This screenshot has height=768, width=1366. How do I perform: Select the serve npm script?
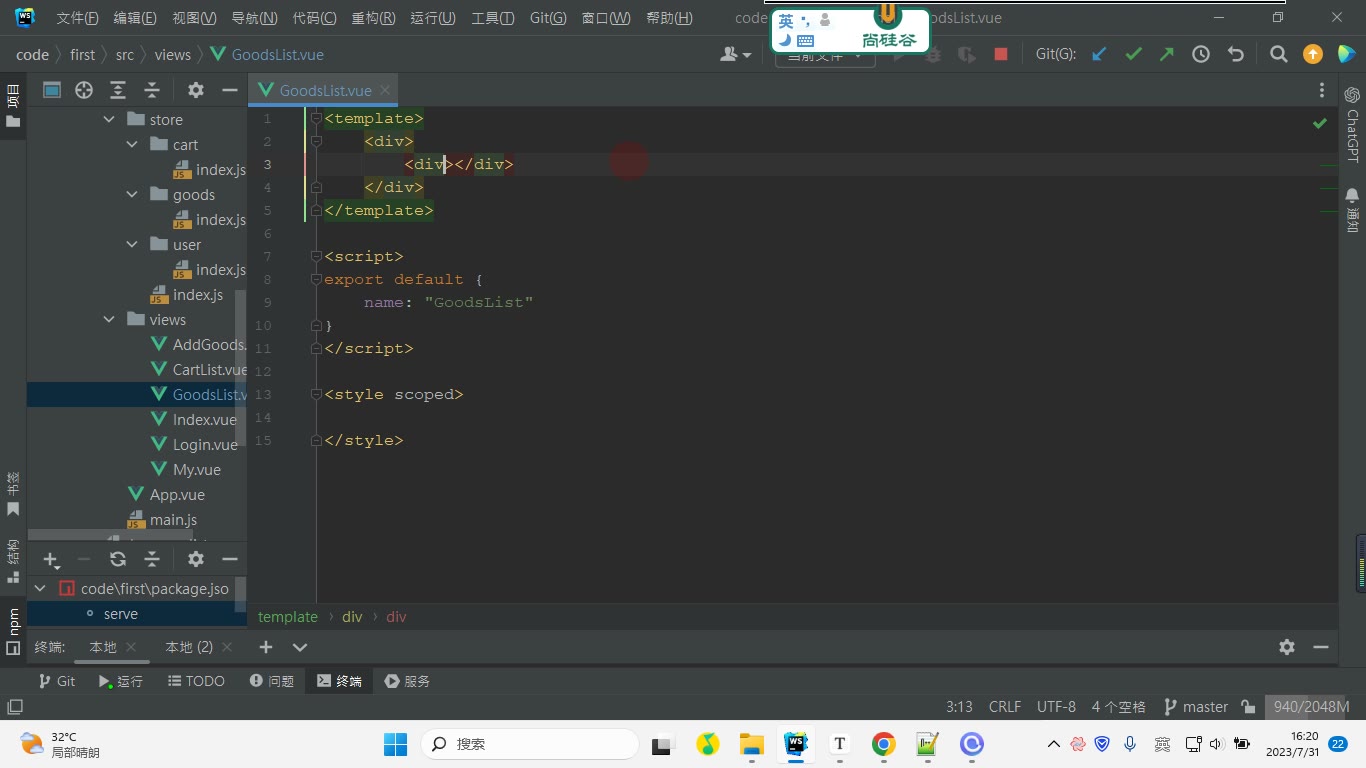(120, 614)
